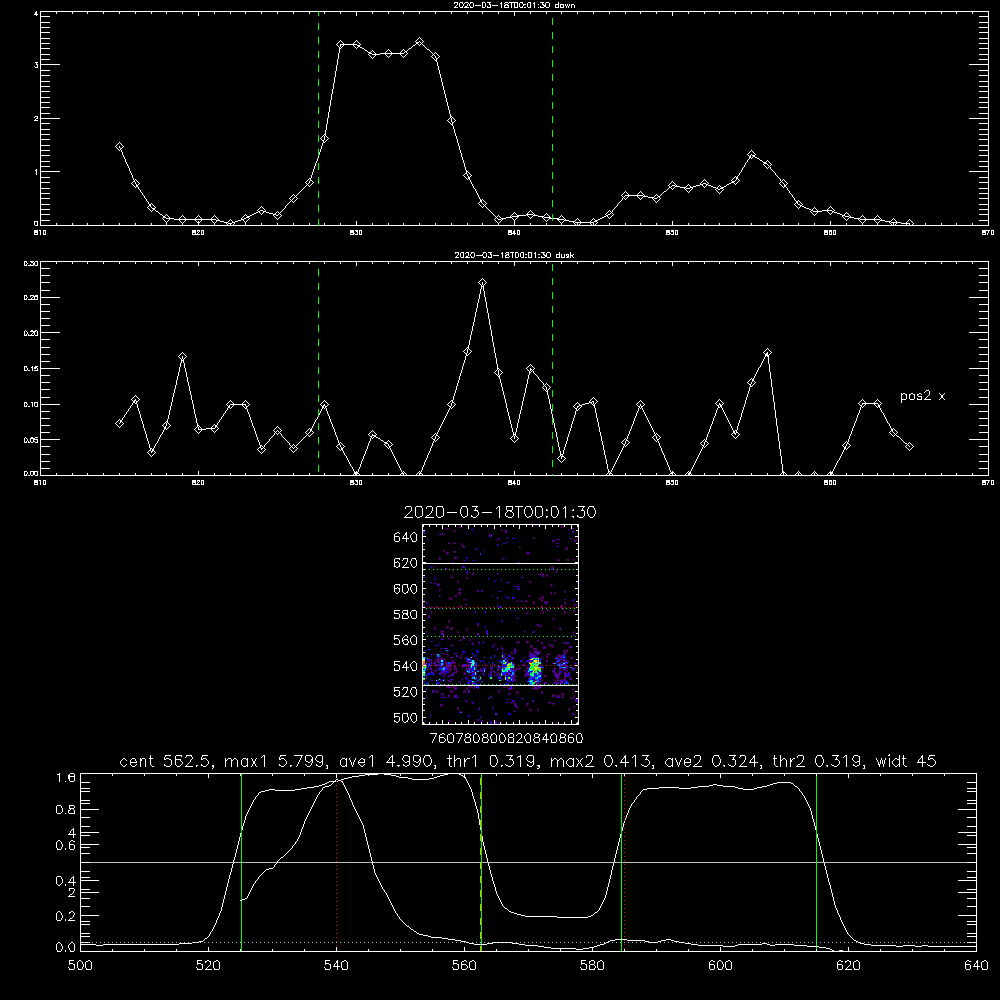Click the "640" y-axis label beside spectrogram

406,537
